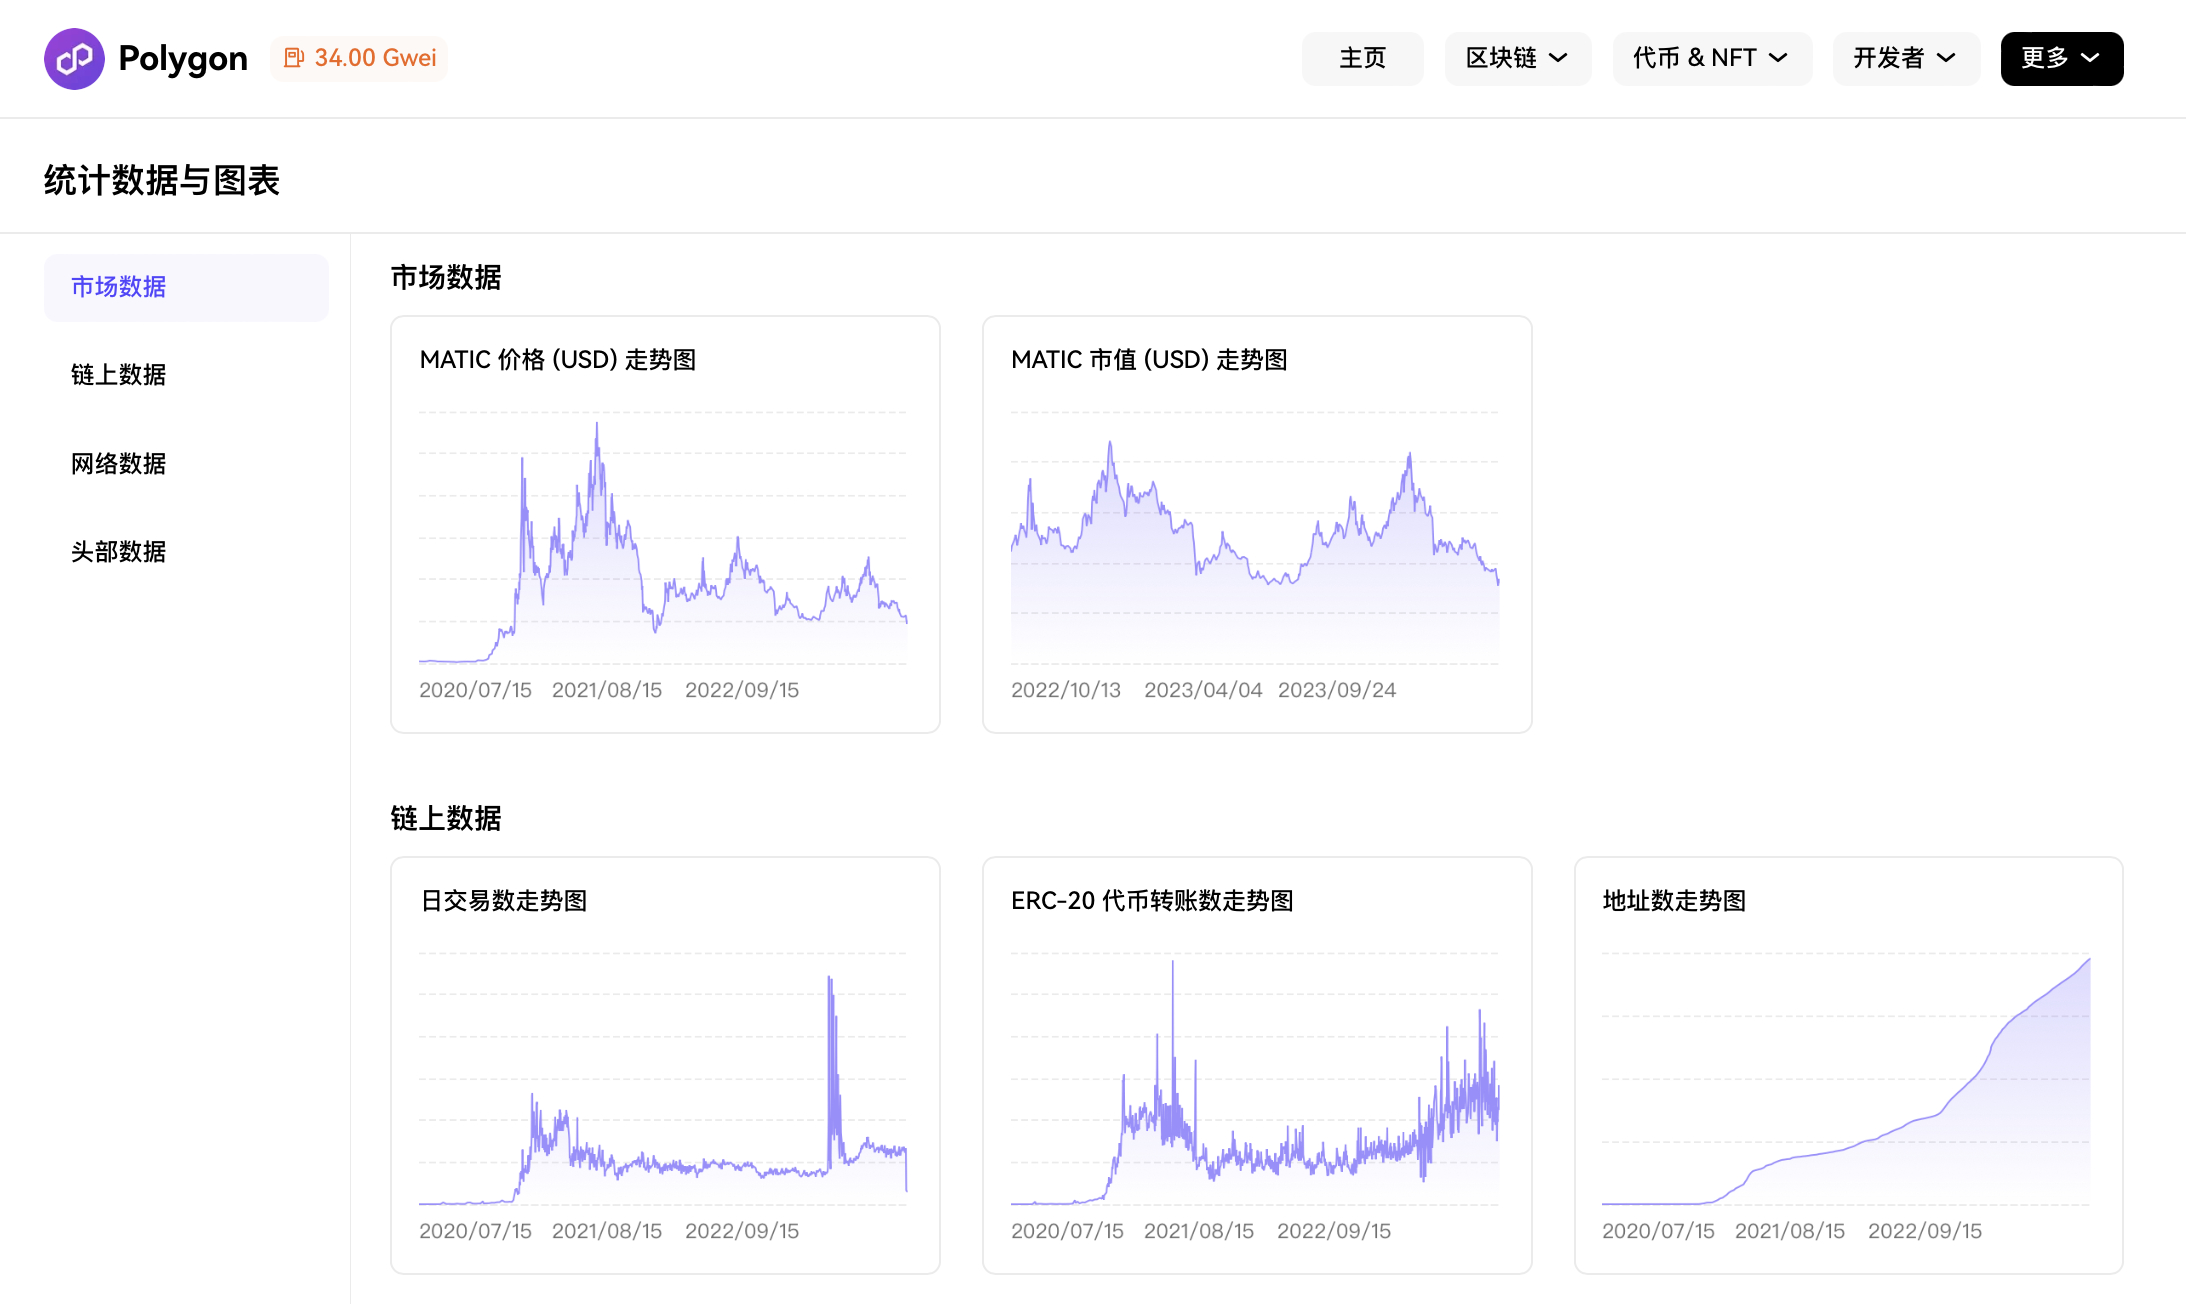Click the chevron arrow beside 区块链

[1558, 58]
